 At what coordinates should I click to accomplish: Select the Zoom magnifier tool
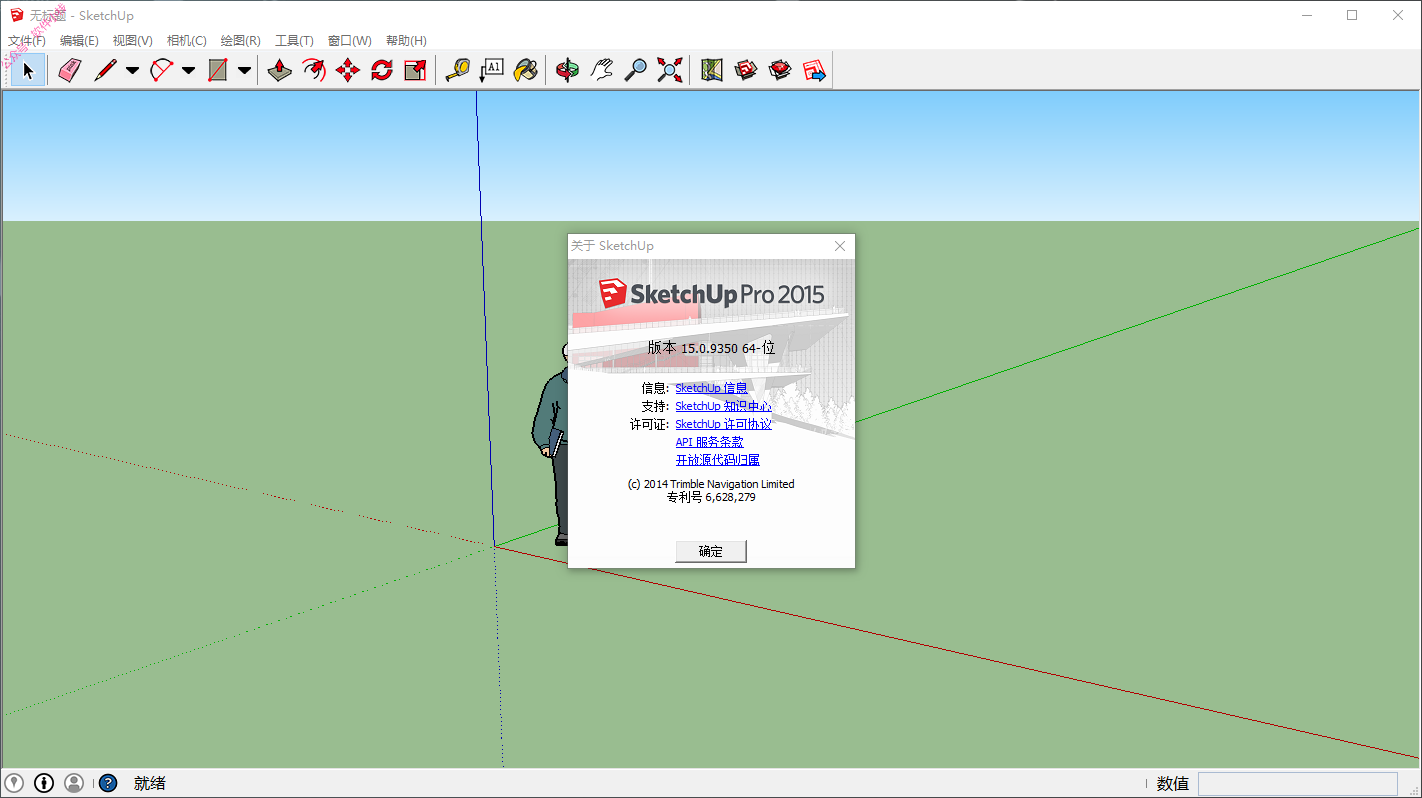click(636, 70)
